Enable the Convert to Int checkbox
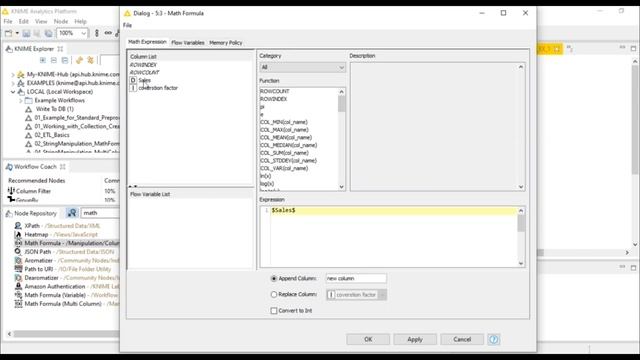The width and height of the screenshot is (640, 360). coord(274,311)
